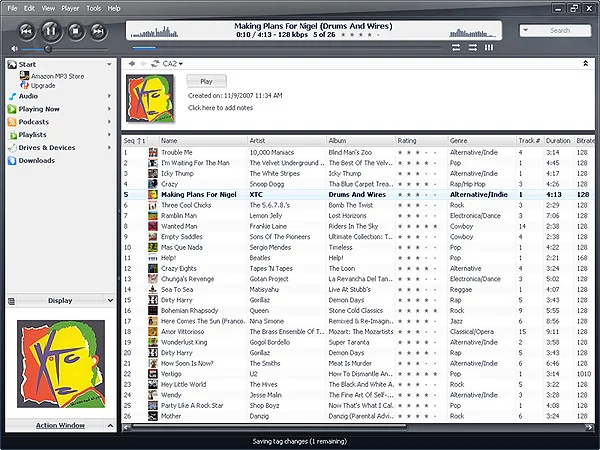600x450 pixels.
Task: Click the refresh arrows icon beside CA2
Action: point(155,64)
